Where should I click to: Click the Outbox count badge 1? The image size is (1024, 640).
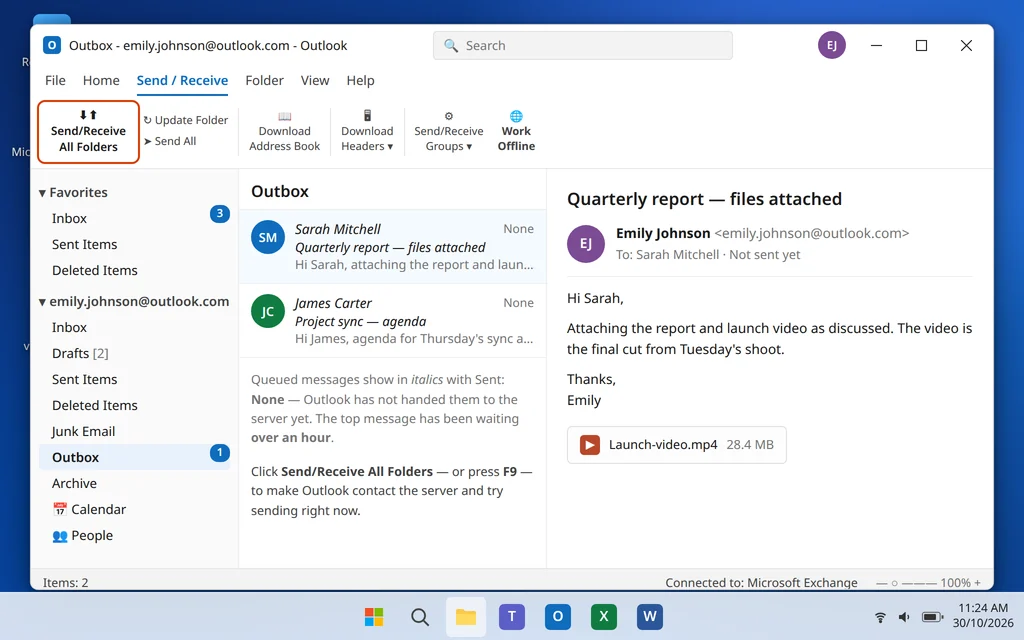[219, 453]
